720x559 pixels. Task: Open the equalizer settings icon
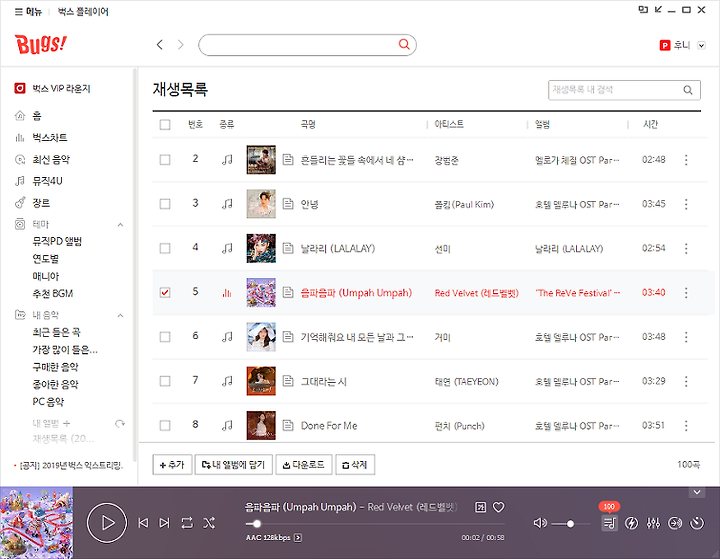(x=653, y=523)
